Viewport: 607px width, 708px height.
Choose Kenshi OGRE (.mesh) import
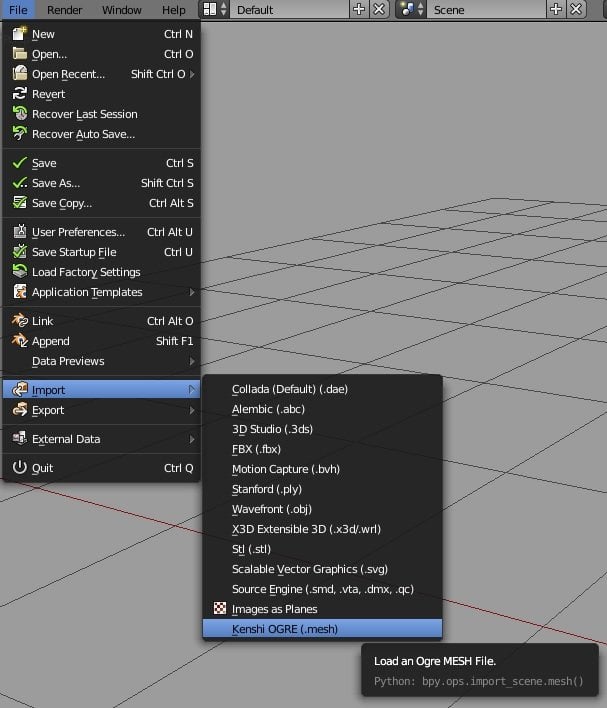click(322, 629)
